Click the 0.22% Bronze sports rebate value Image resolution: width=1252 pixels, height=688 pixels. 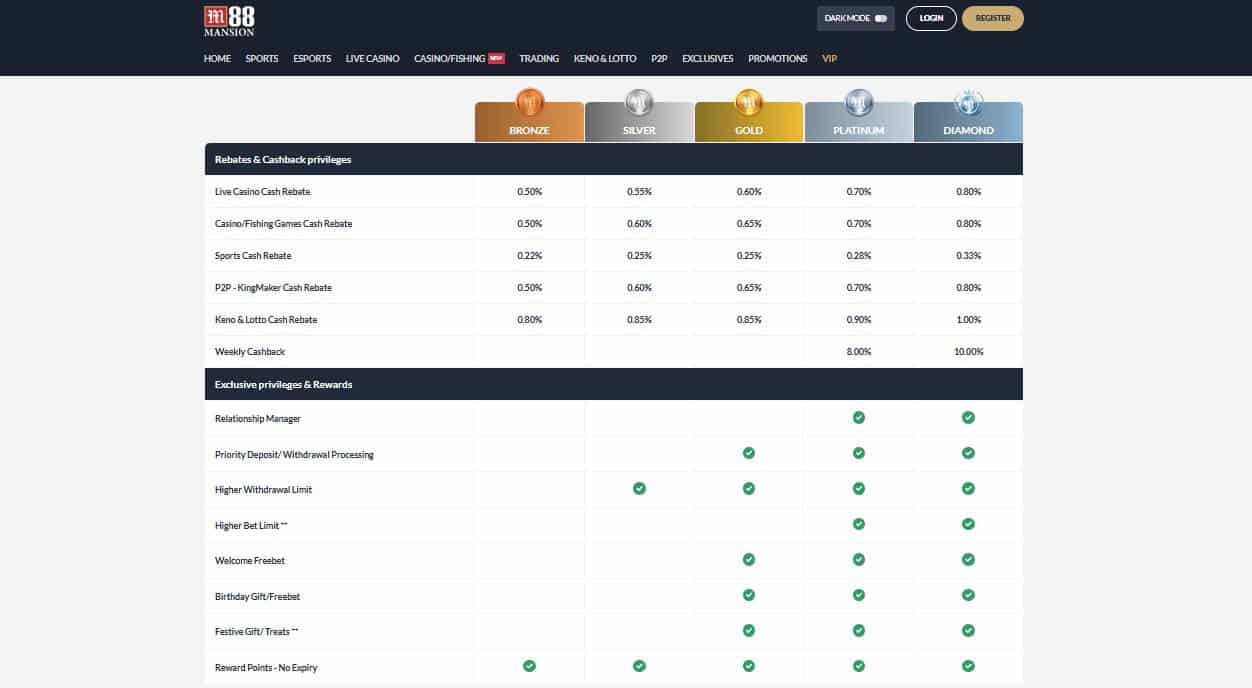pos(529,256)
